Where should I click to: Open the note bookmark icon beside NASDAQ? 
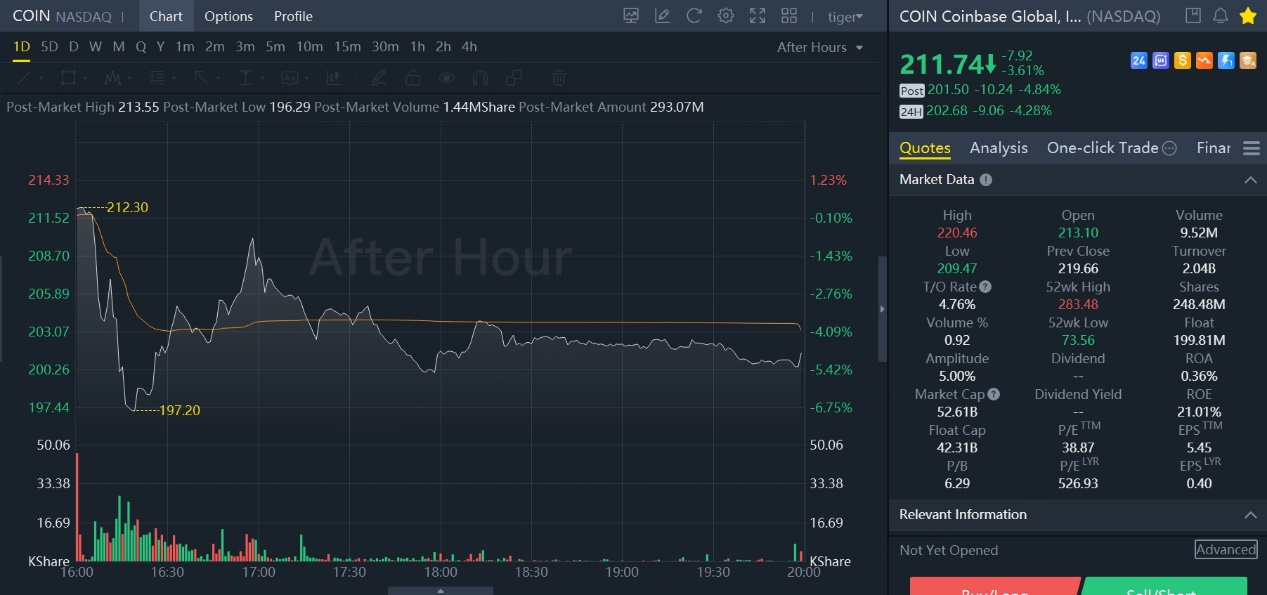click(1192, 16)
